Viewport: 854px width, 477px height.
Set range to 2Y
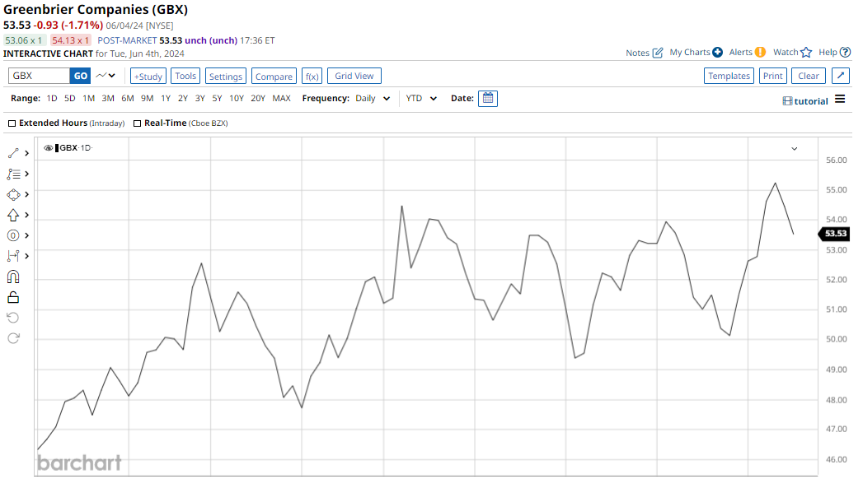click(x=183, y=99)
